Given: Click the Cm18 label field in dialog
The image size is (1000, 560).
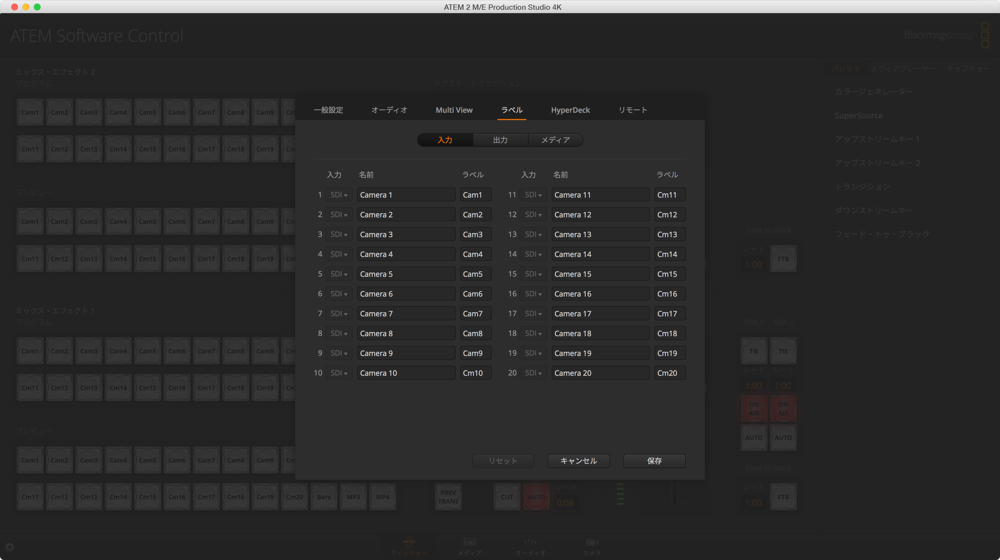Looking at the screenshot, I should point(670,333).
